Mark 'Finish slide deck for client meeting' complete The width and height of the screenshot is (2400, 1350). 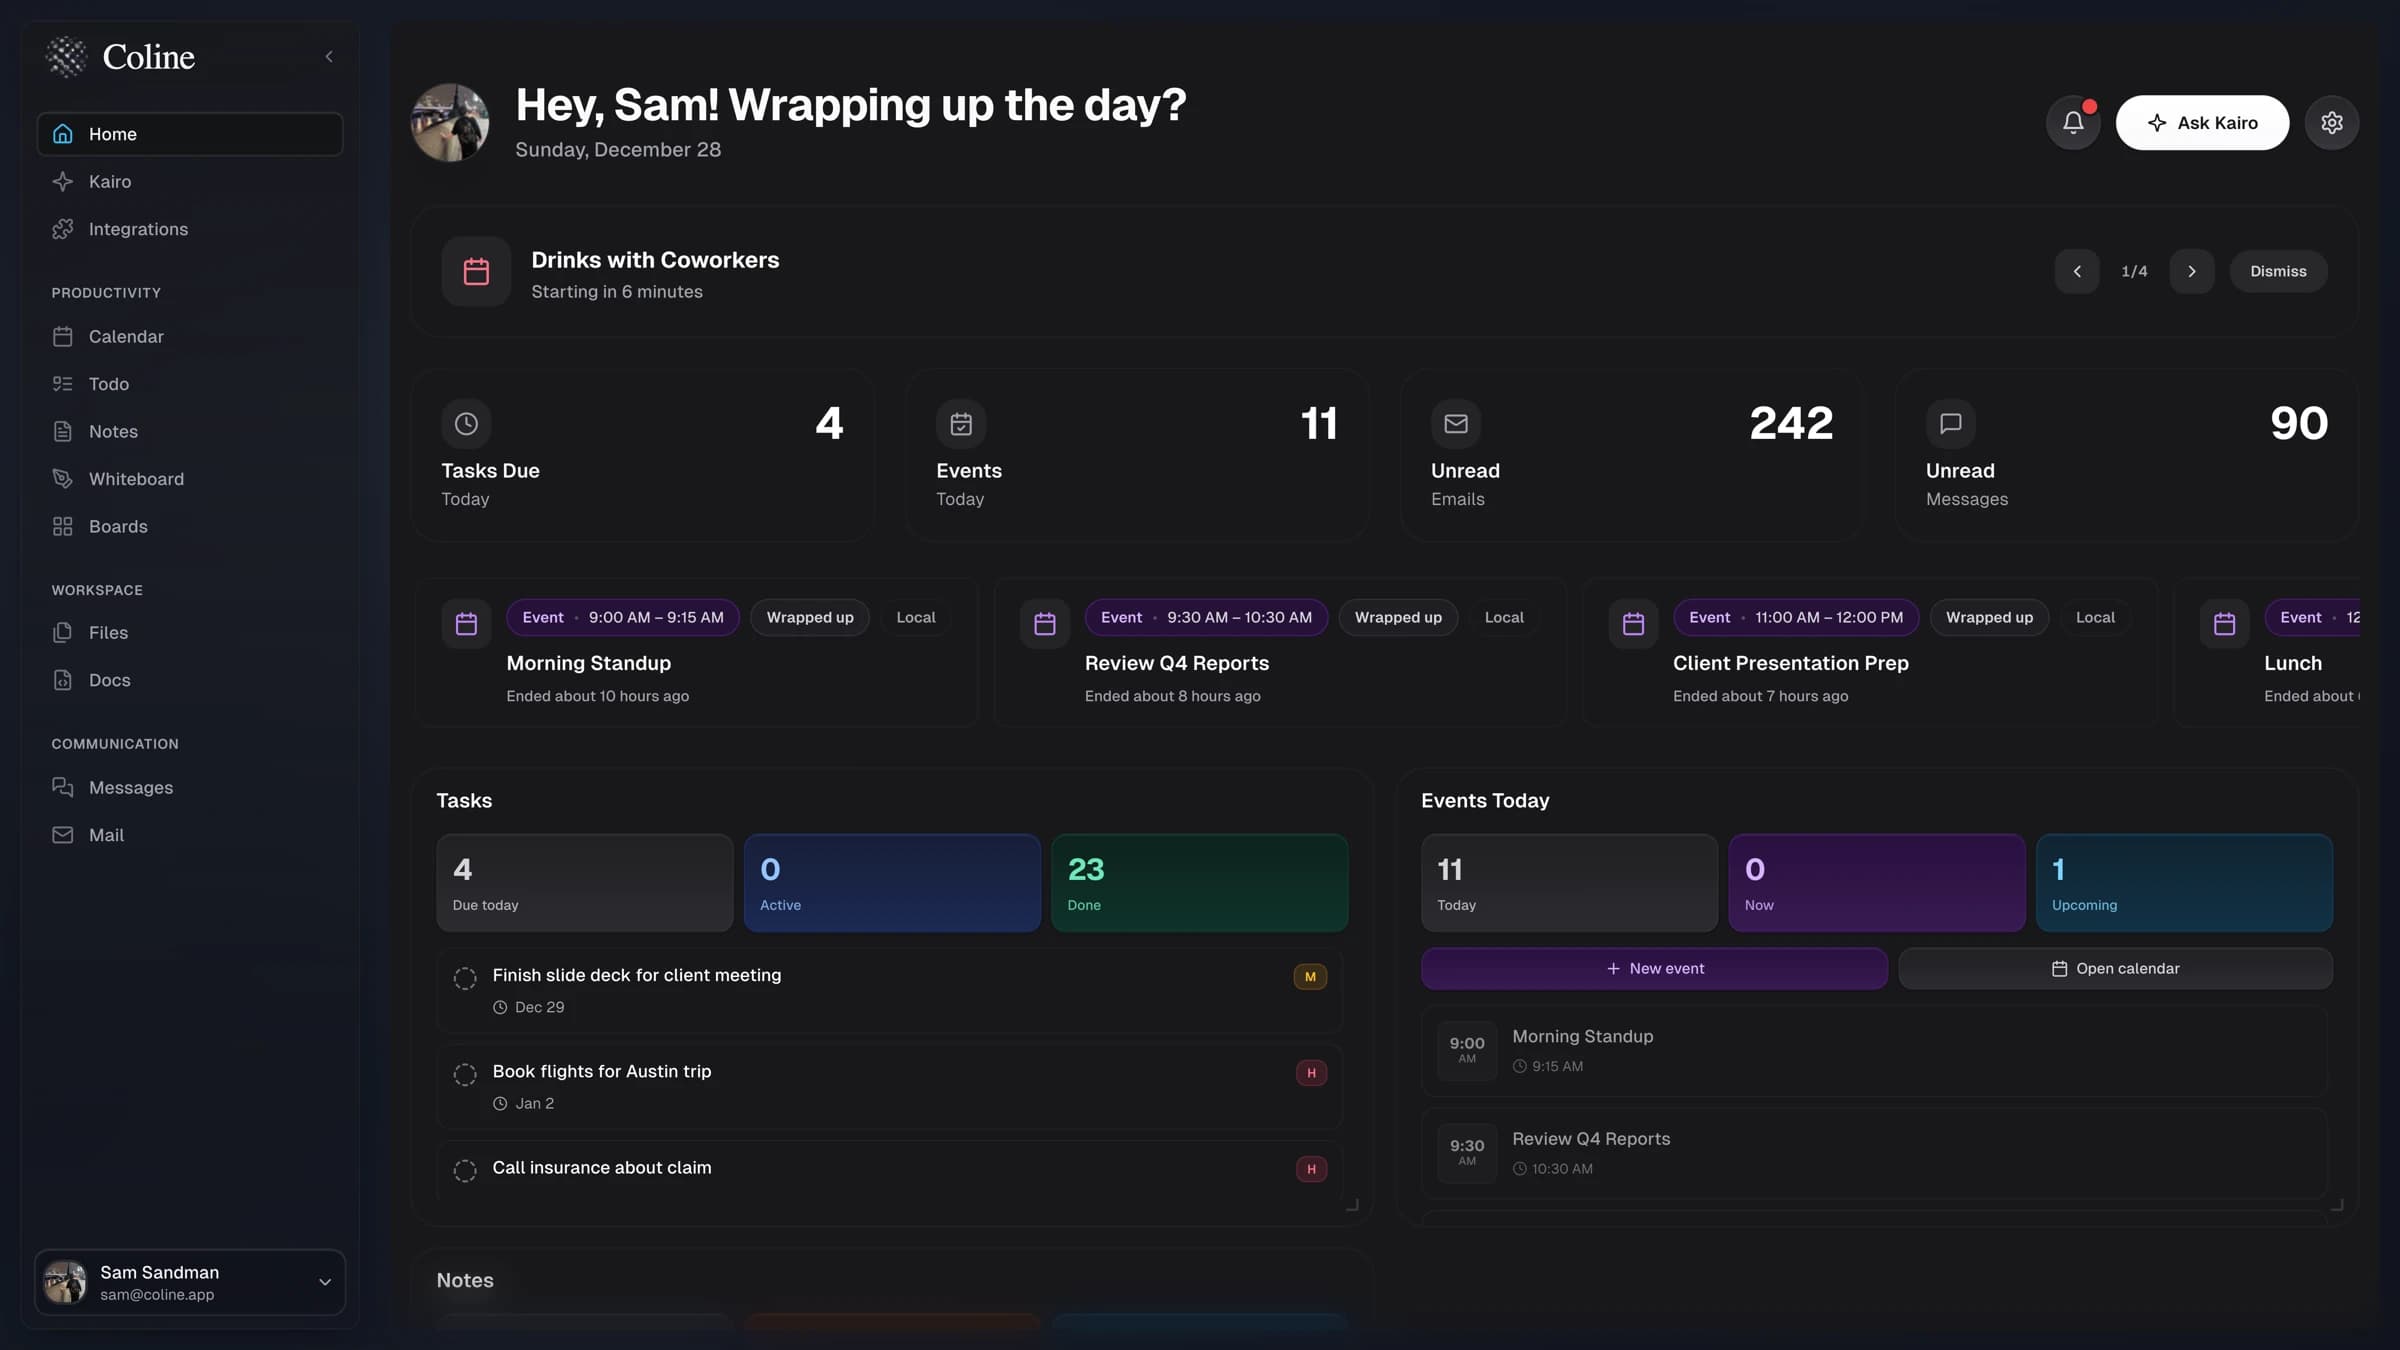pyautogui.click(x=465, y=977)
